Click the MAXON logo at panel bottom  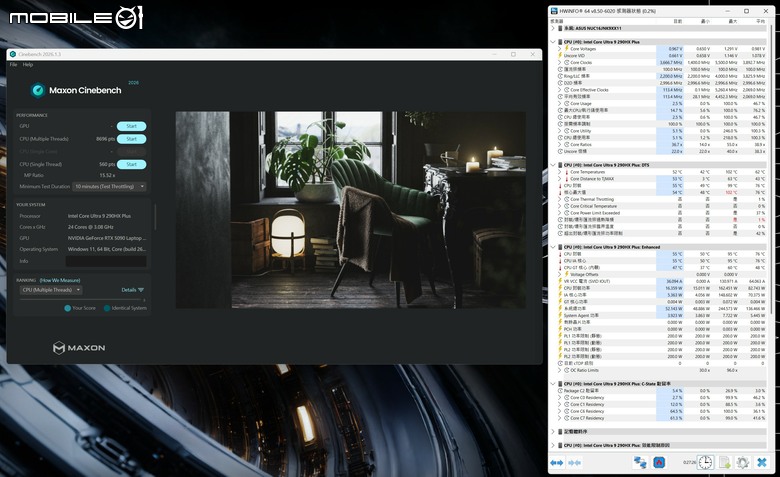[x=79, y=348]
